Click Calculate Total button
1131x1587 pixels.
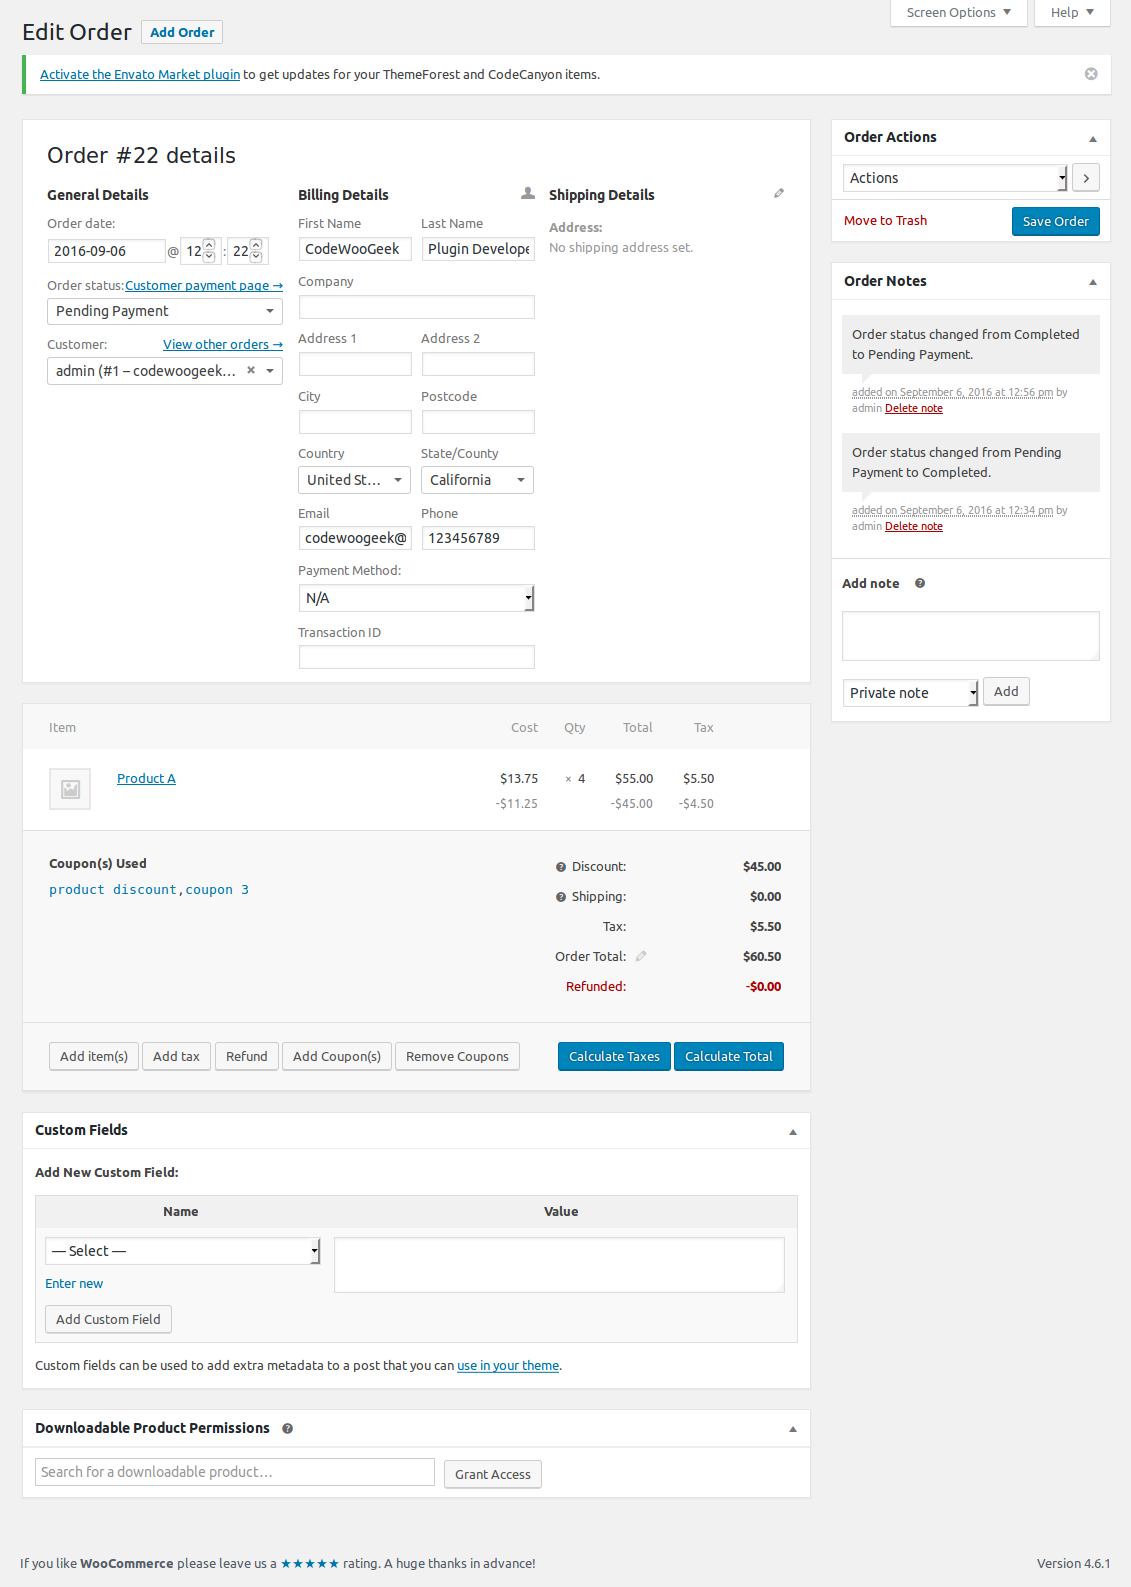(x=729, y=1056)
